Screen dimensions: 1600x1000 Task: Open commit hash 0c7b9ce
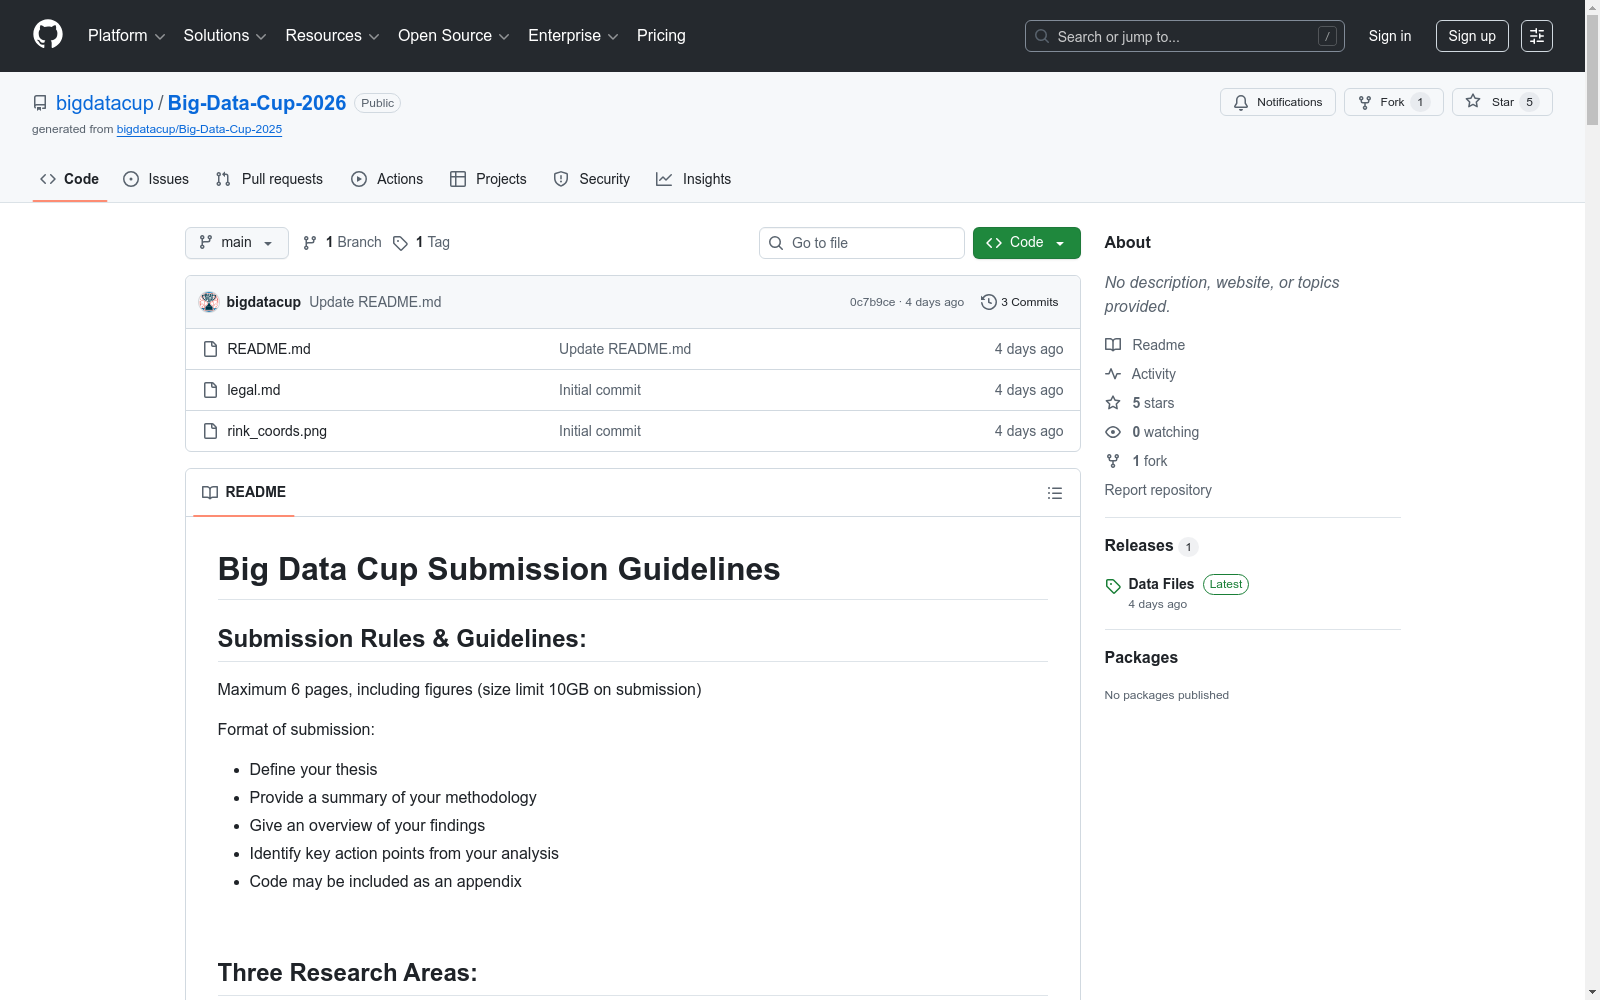pyautogui.click(x=872, y=302)
